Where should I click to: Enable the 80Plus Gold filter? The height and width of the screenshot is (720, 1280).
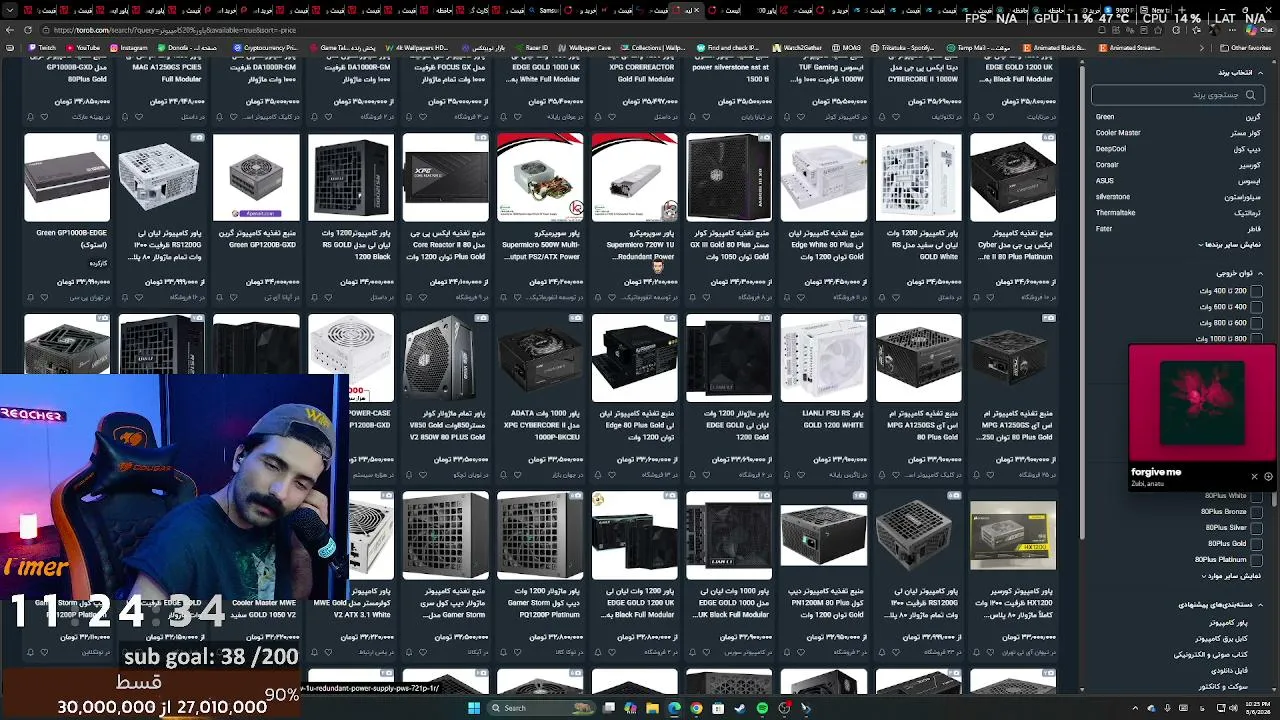(1255, 544)
